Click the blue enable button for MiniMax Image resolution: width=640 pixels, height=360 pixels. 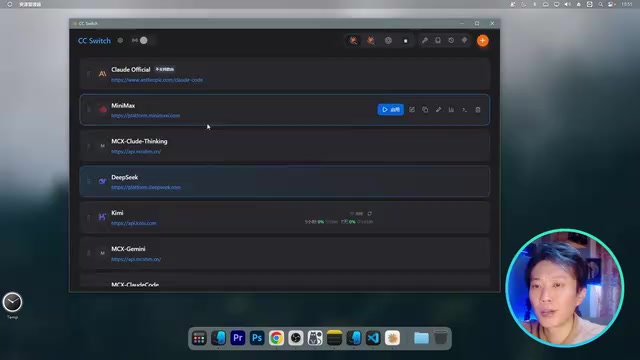point(391,109)
